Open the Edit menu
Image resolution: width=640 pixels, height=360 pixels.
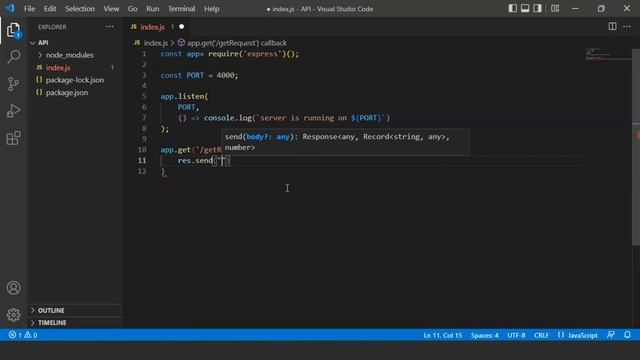[x=50, y=9]
